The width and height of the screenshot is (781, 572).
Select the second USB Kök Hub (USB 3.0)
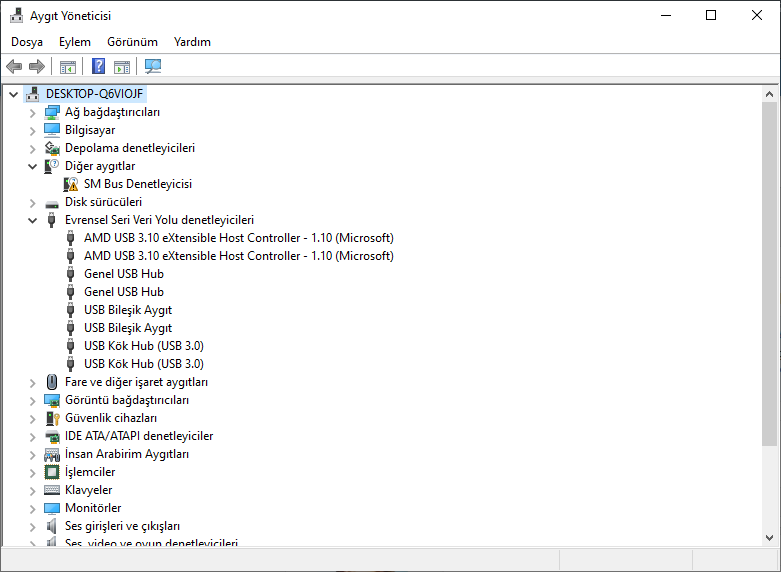pyautogui.click(x=144, y=364)
